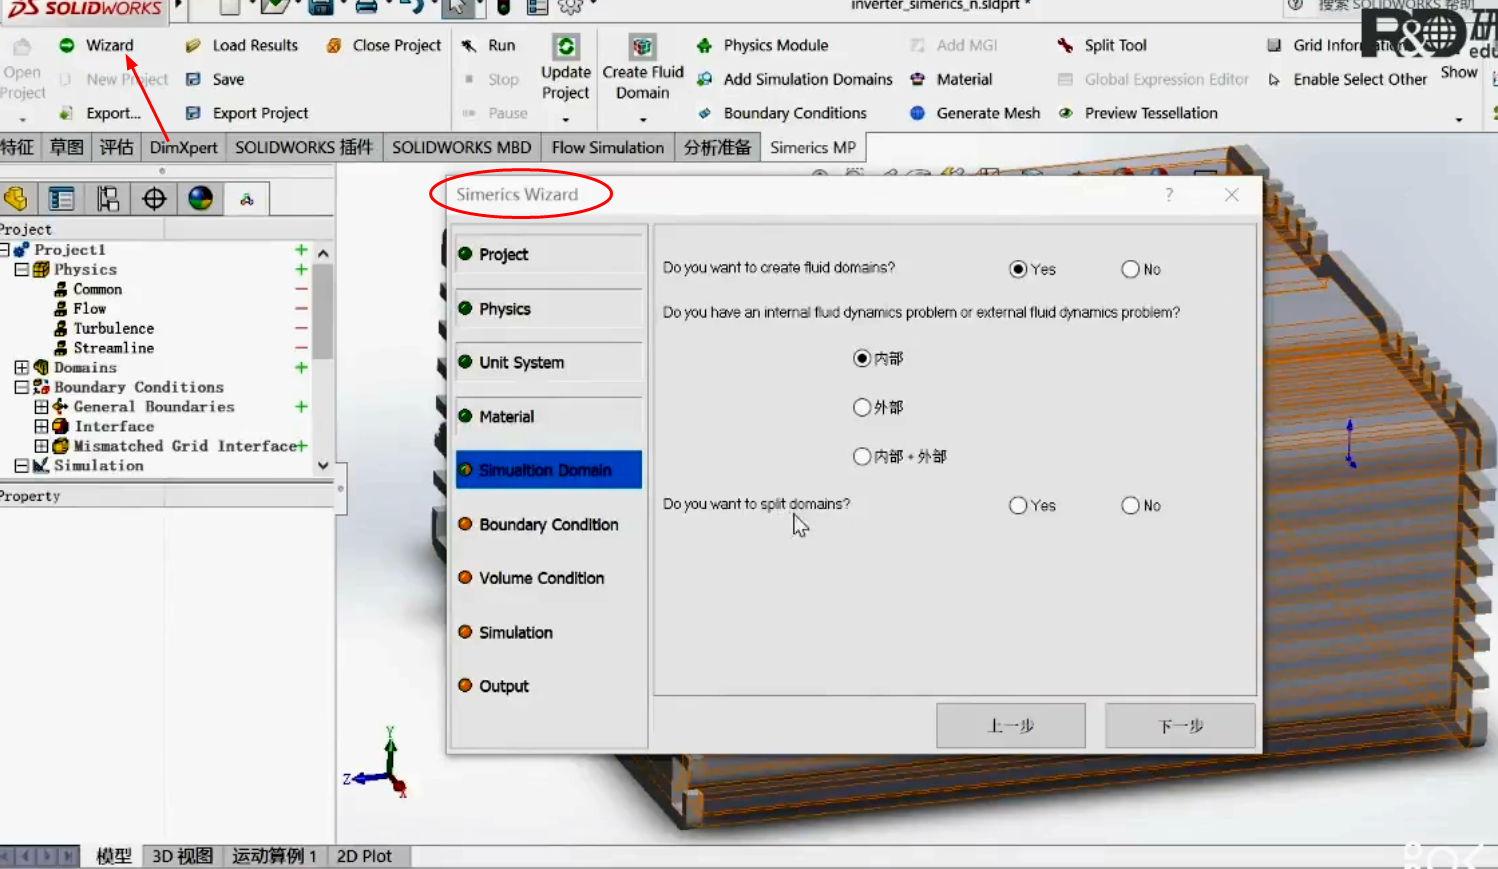Select Yes to create fluid domains
This screenshot has height=869, width=1498.
[1018, 268]
